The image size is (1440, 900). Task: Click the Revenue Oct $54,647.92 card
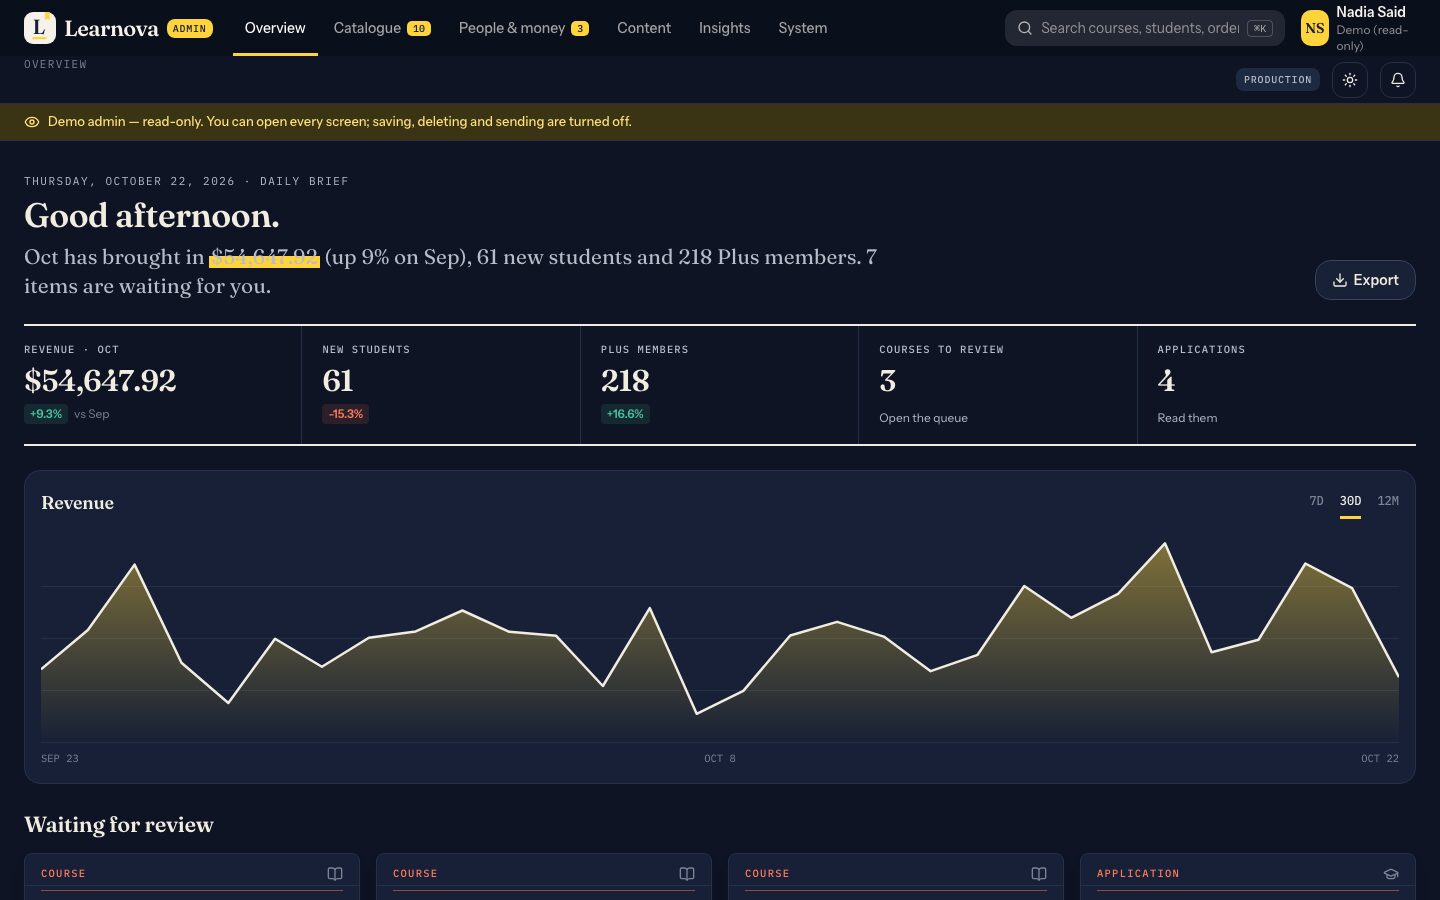click(162, 385)
